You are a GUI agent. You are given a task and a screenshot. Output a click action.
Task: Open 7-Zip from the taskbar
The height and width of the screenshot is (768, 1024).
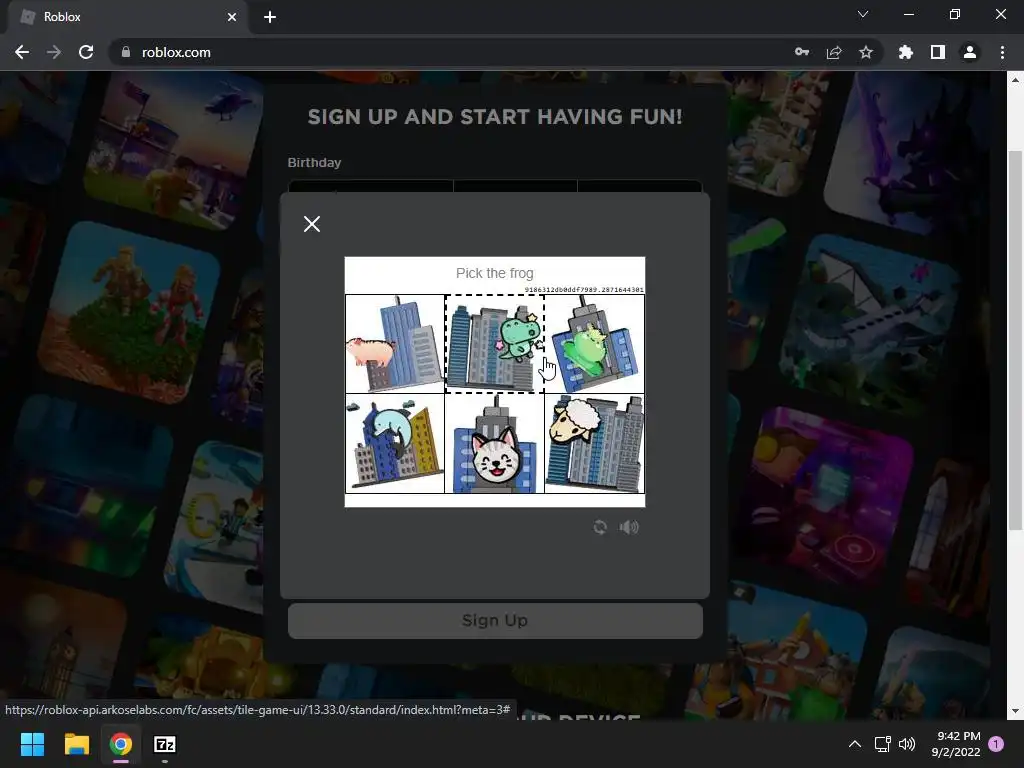click(165, 744)
